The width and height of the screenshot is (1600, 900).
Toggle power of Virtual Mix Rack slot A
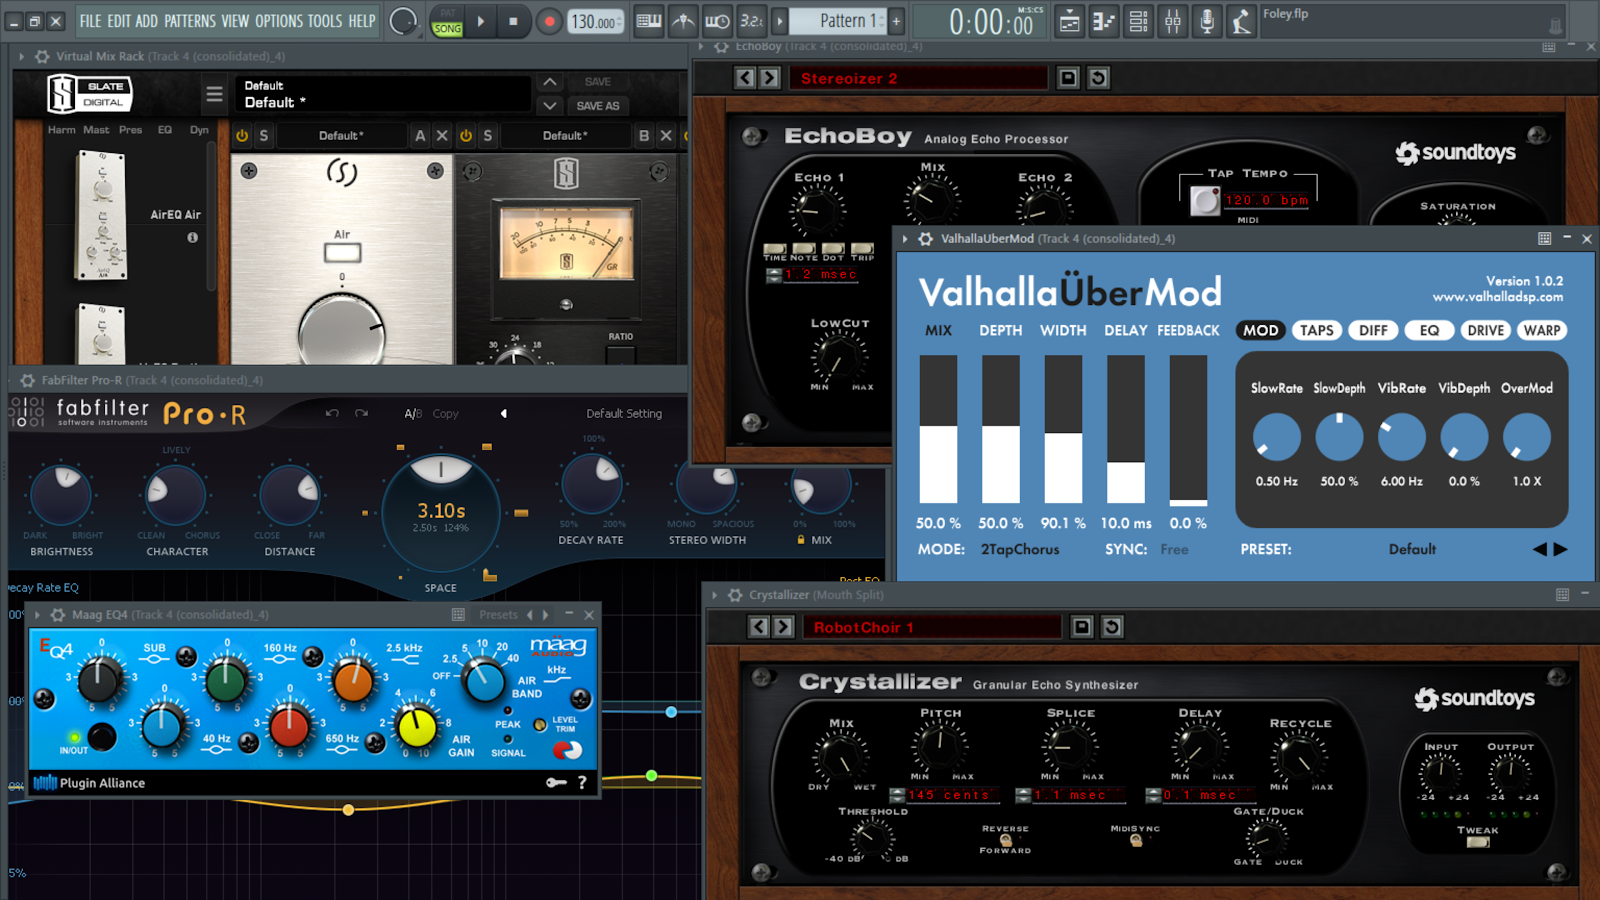pyautogui.click(x=242, y=136)
